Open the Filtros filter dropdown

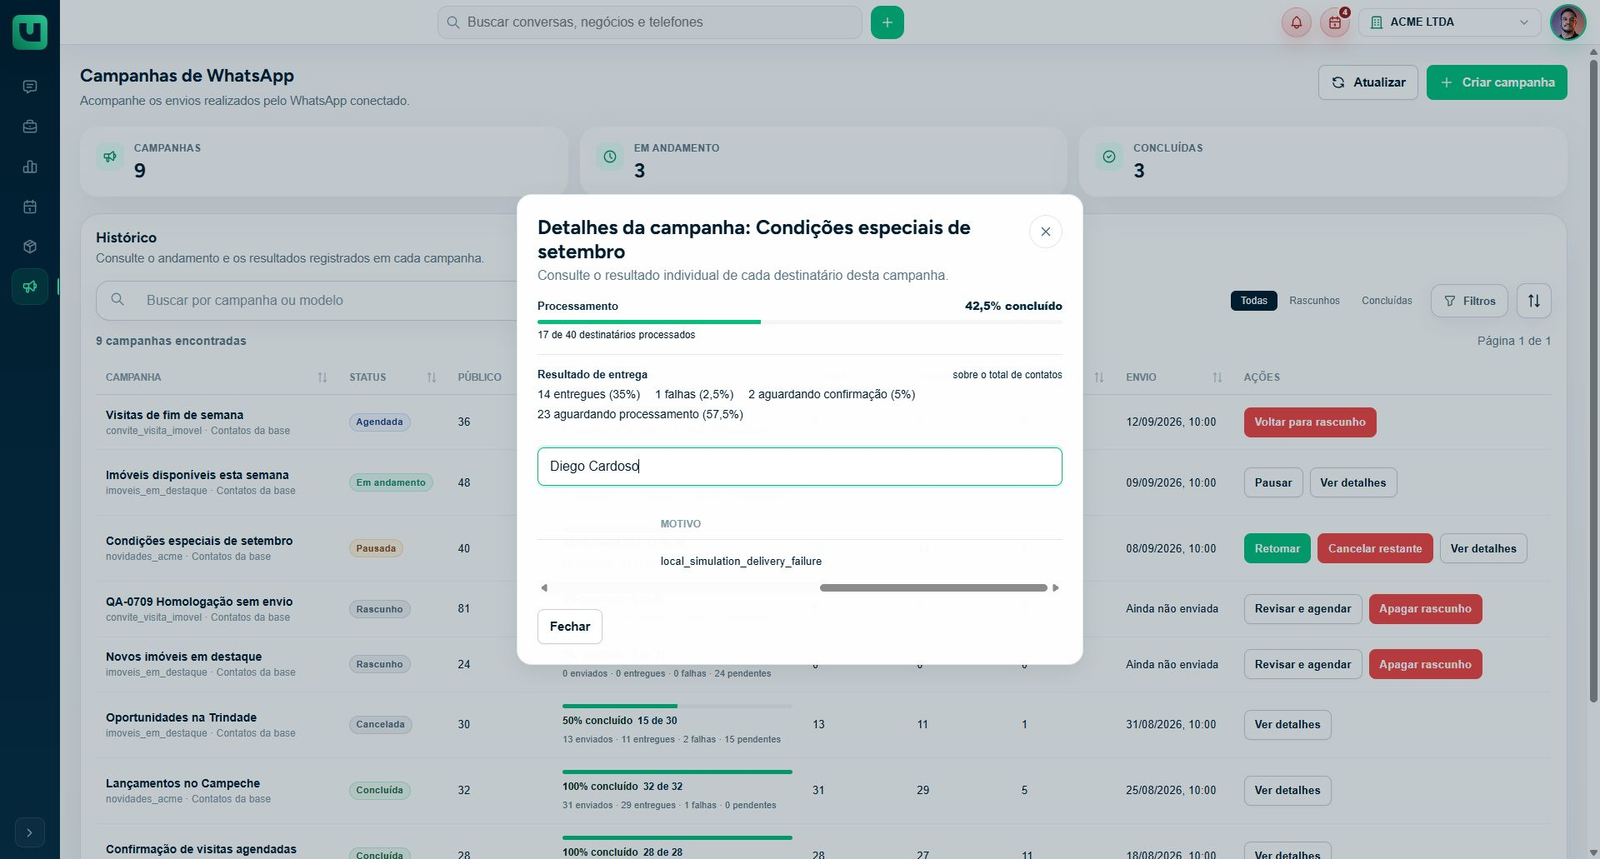[x=1470, y=301]
